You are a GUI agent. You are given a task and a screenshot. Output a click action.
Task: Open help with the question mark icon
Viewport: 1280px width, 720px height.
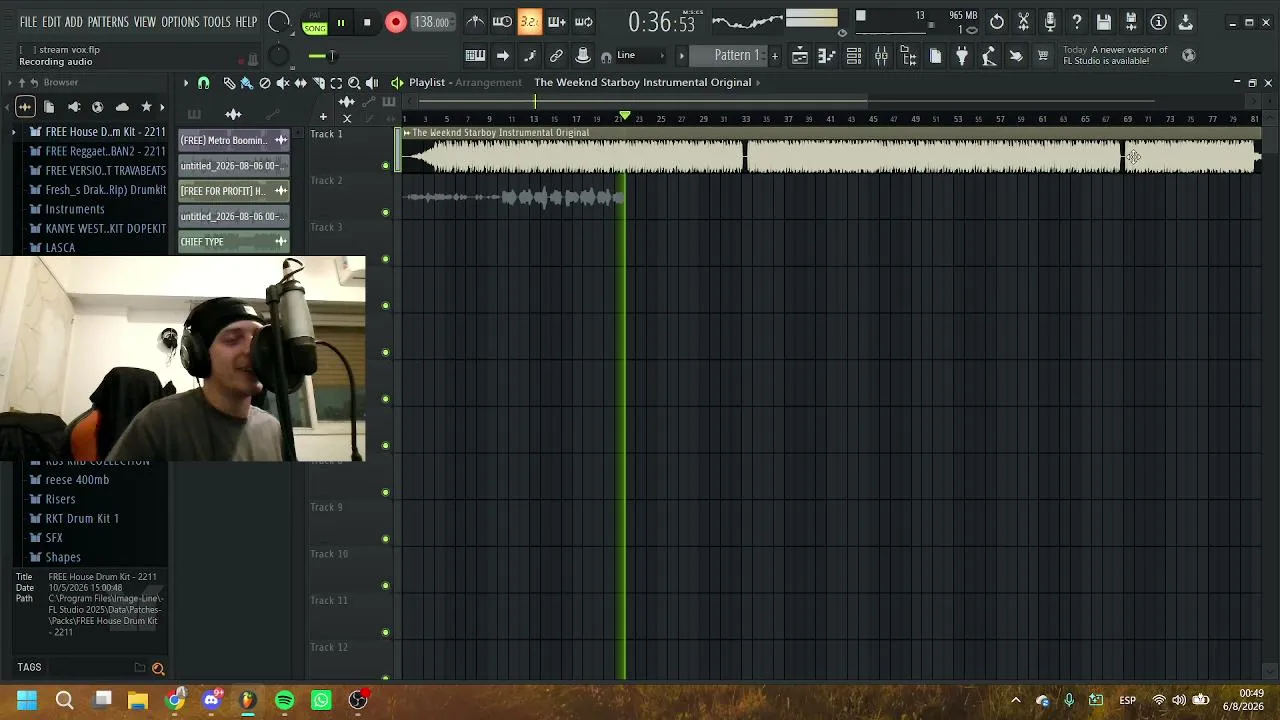(1077, 21)
